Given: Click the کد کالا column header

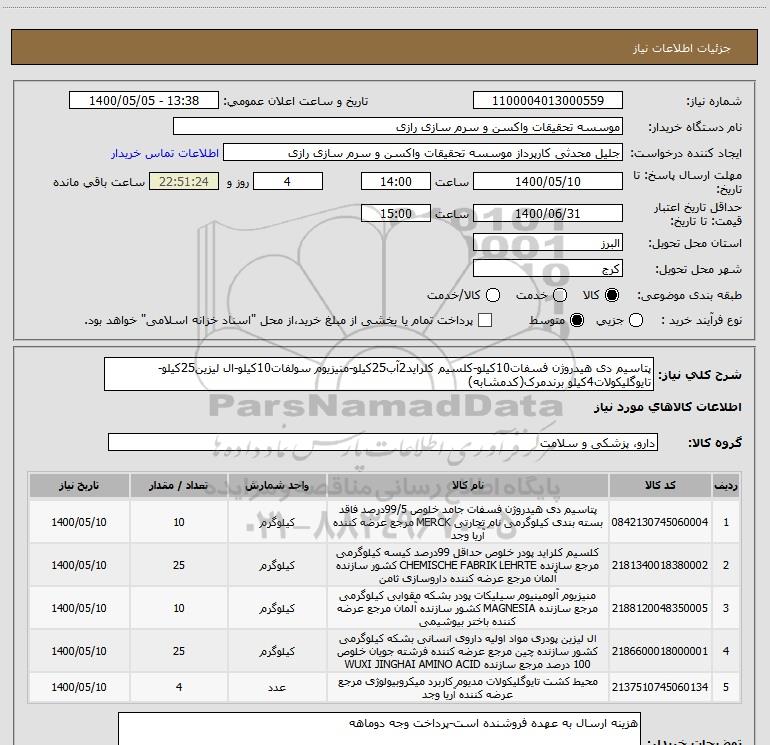Looking at the screenshot, I should tap(660, 485).
